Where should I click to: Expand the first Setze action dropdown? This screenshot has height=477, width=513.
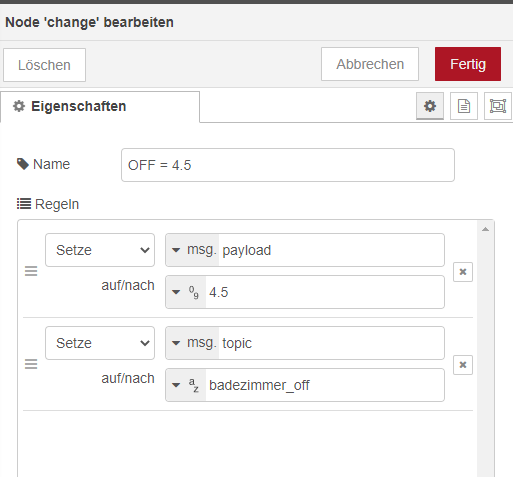pyautogui.click(x=100, y=250)
